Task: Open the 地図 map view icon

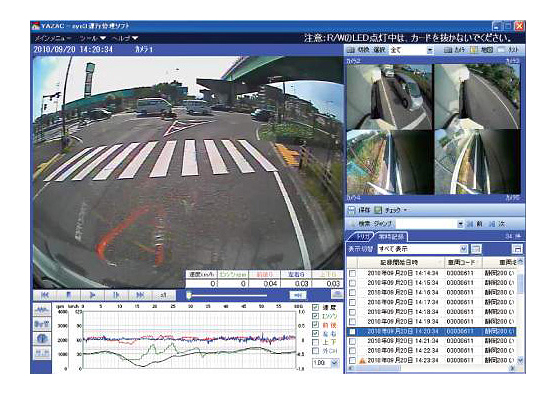Action: (474, 50)
